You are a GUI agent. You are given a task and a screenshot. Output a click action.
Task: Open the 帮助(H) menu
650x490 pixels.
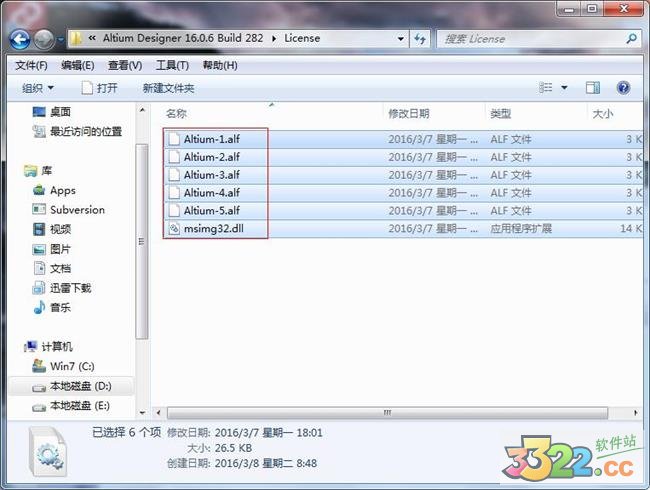coord(220,65)
